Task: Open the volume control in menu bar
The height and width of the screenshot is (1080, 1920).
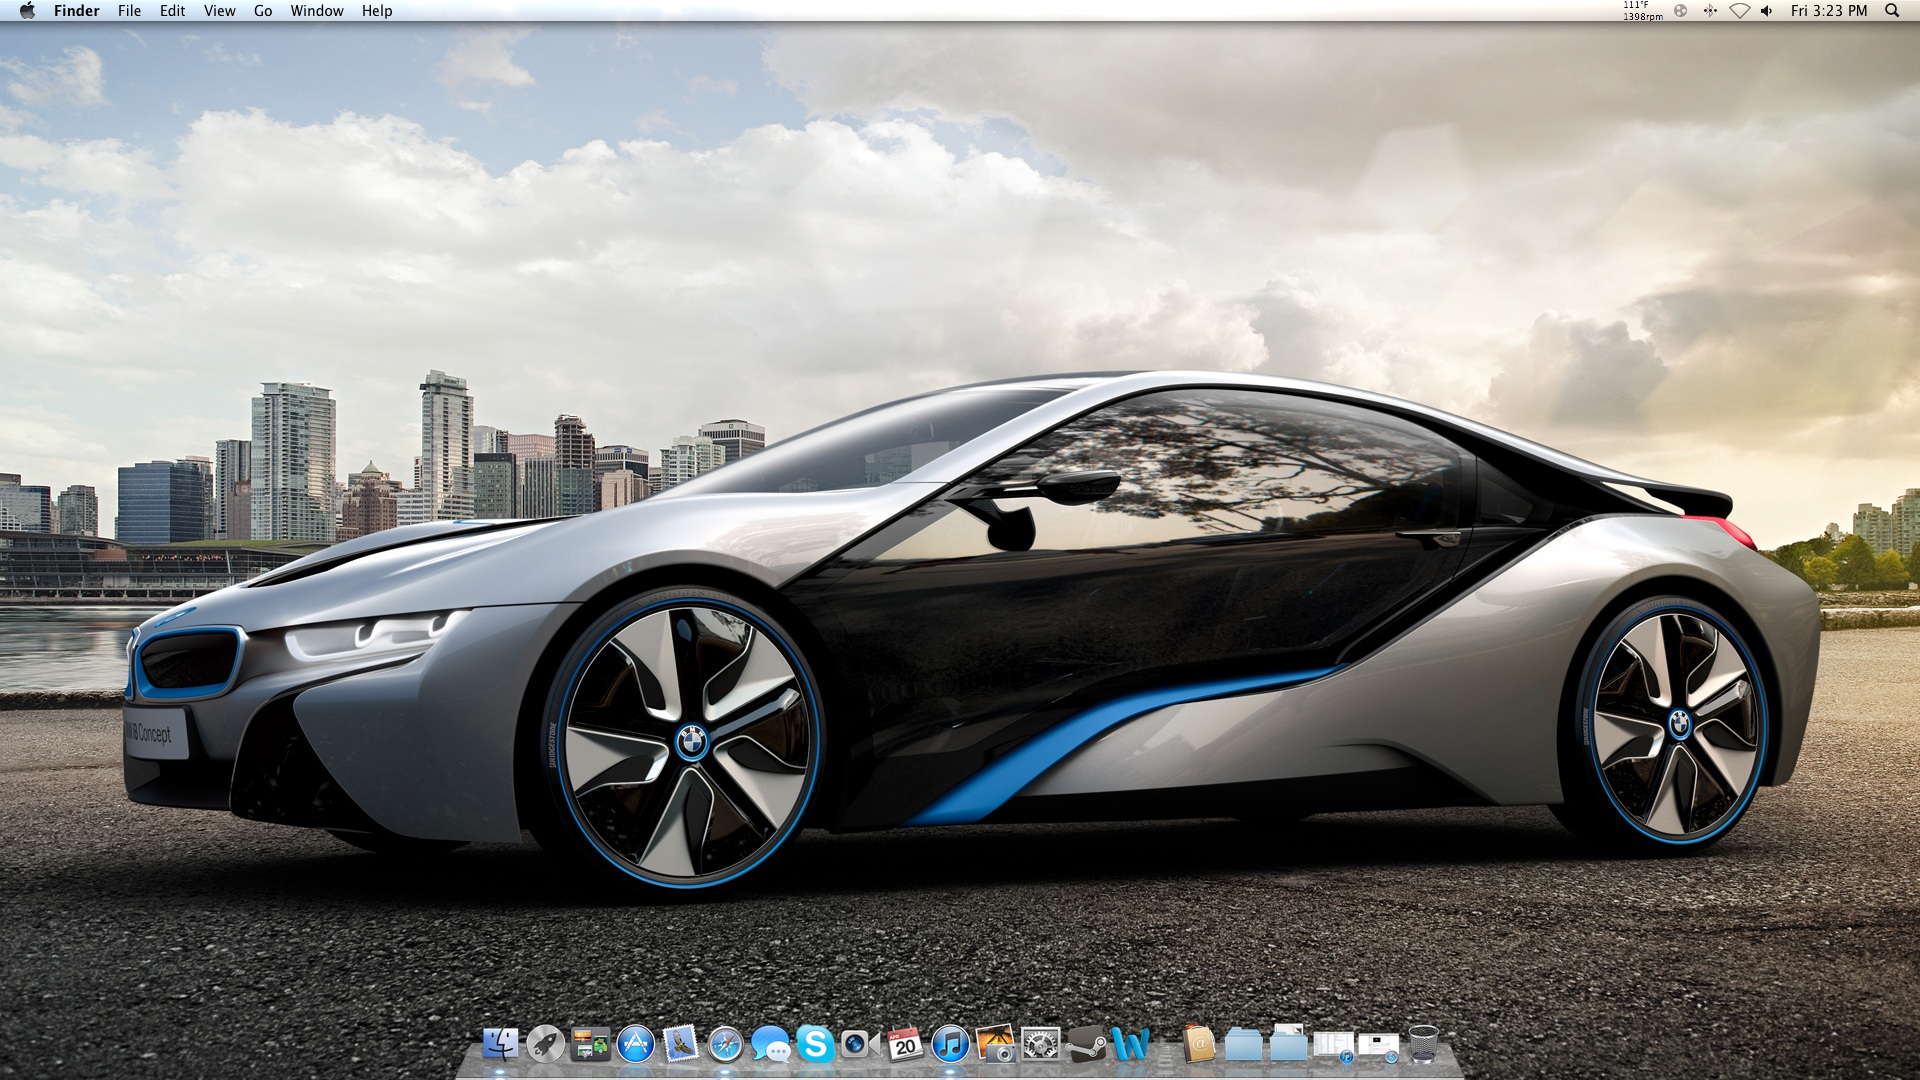Action: [x=1767, y=11]
